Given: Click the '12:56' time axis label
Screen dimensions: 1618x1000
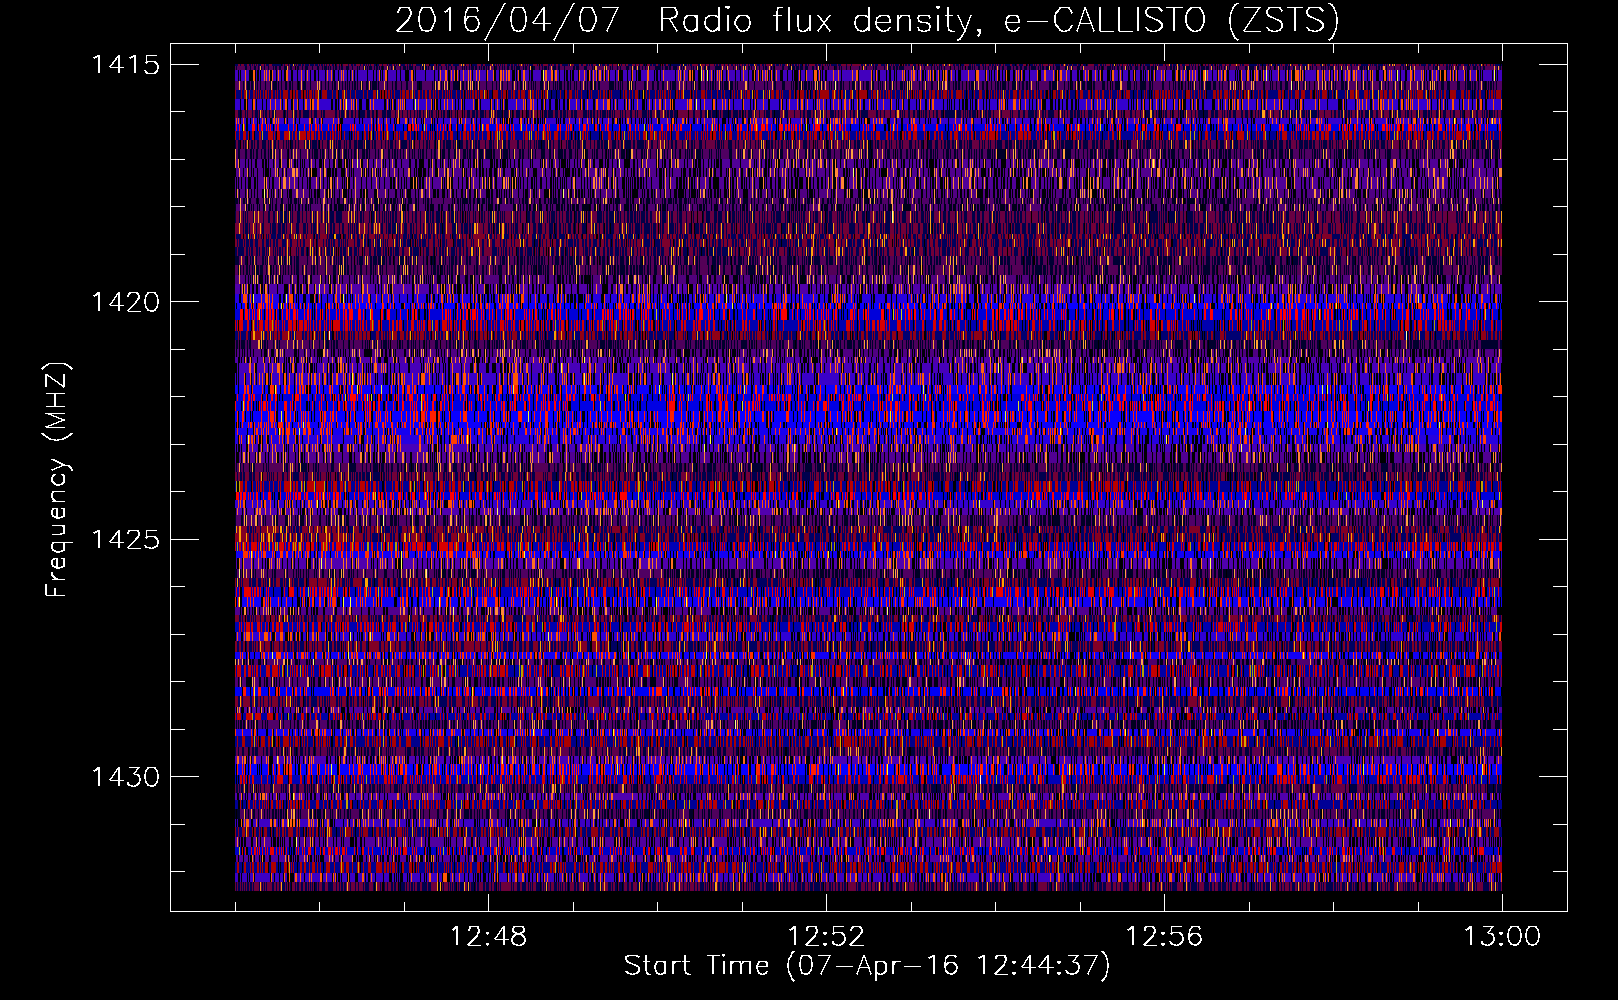Looking at the screenshot, I should point(1164,937).
